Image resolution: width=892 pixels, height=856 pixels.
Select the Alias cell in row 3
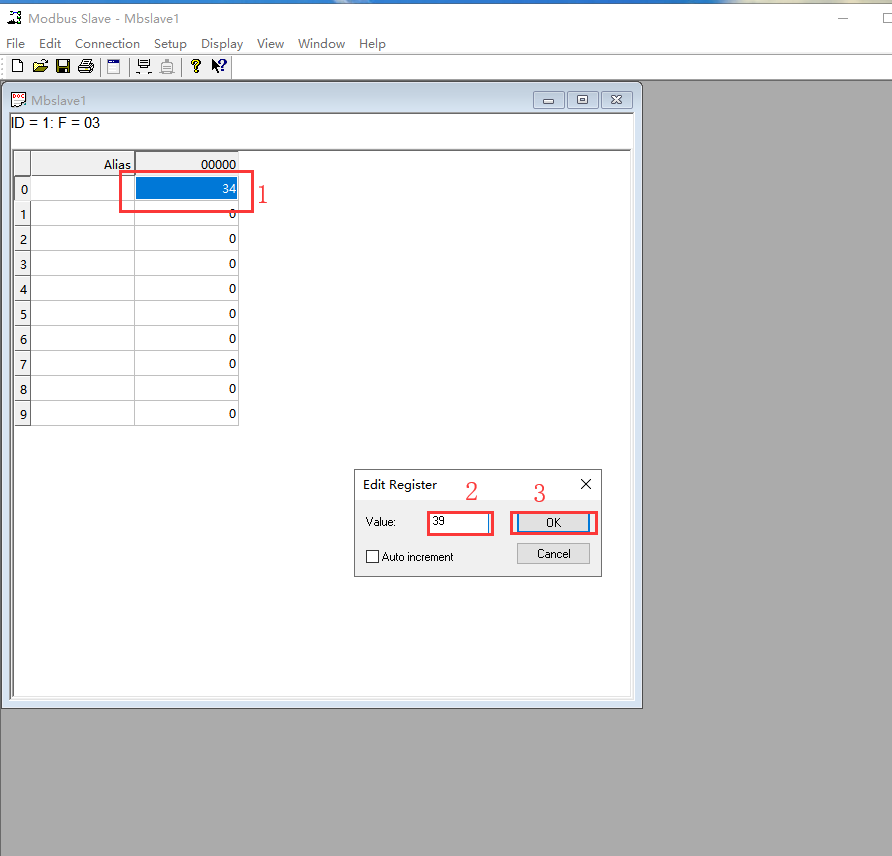82,264
